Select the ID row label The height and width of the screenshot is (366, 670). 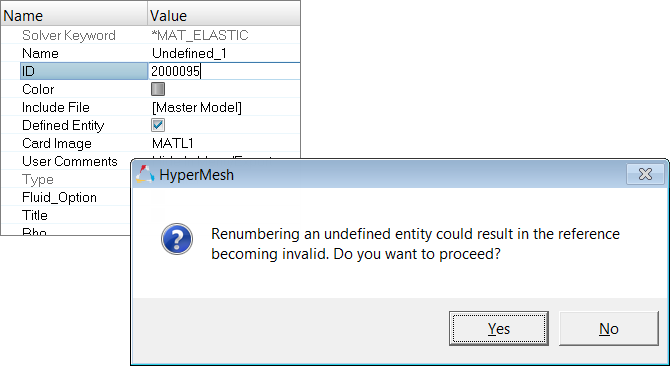tap(84, 71)
